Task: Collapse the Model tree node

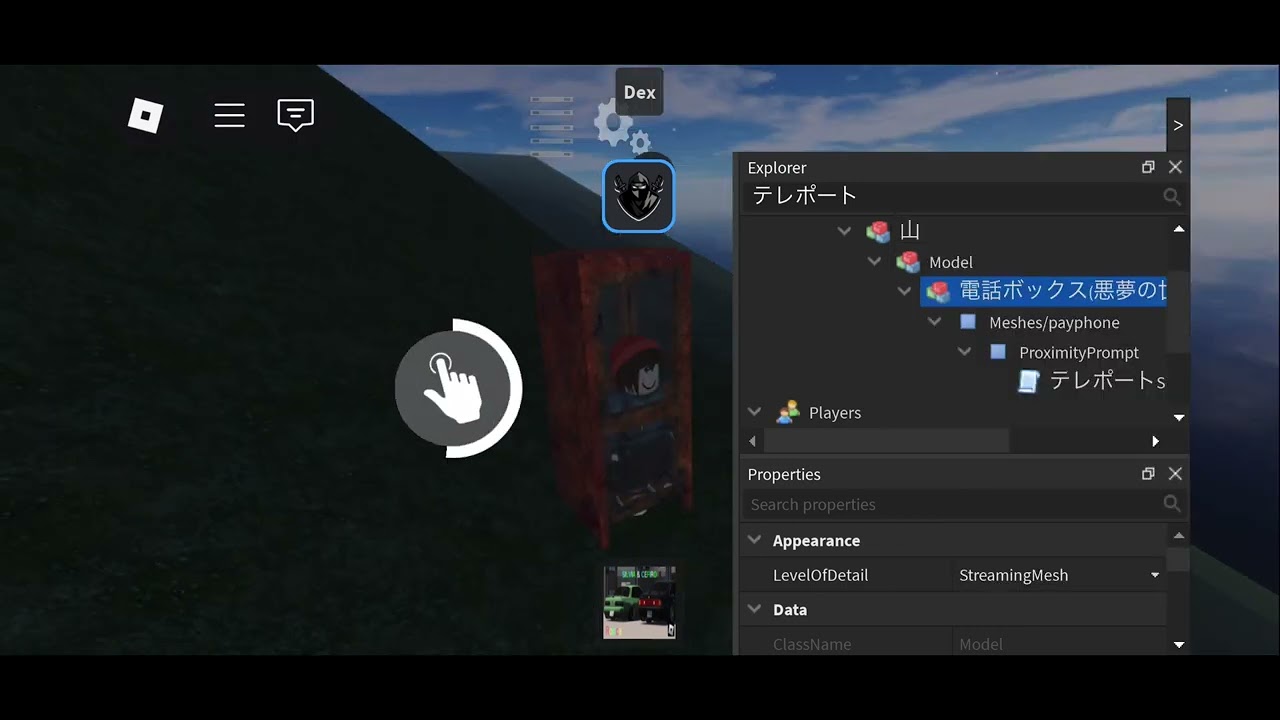Action: 874,262
